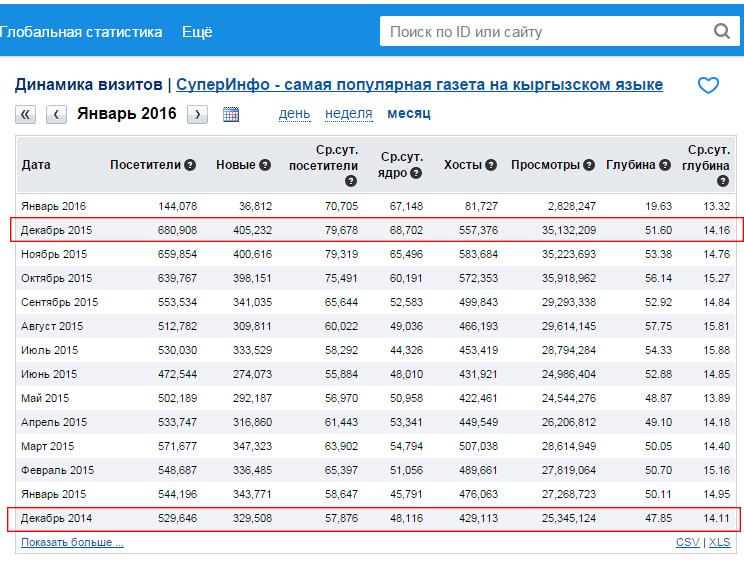Select the Апрель 2015 row label
The width and height of the screenshot is (744, 565).
(54, 422)
